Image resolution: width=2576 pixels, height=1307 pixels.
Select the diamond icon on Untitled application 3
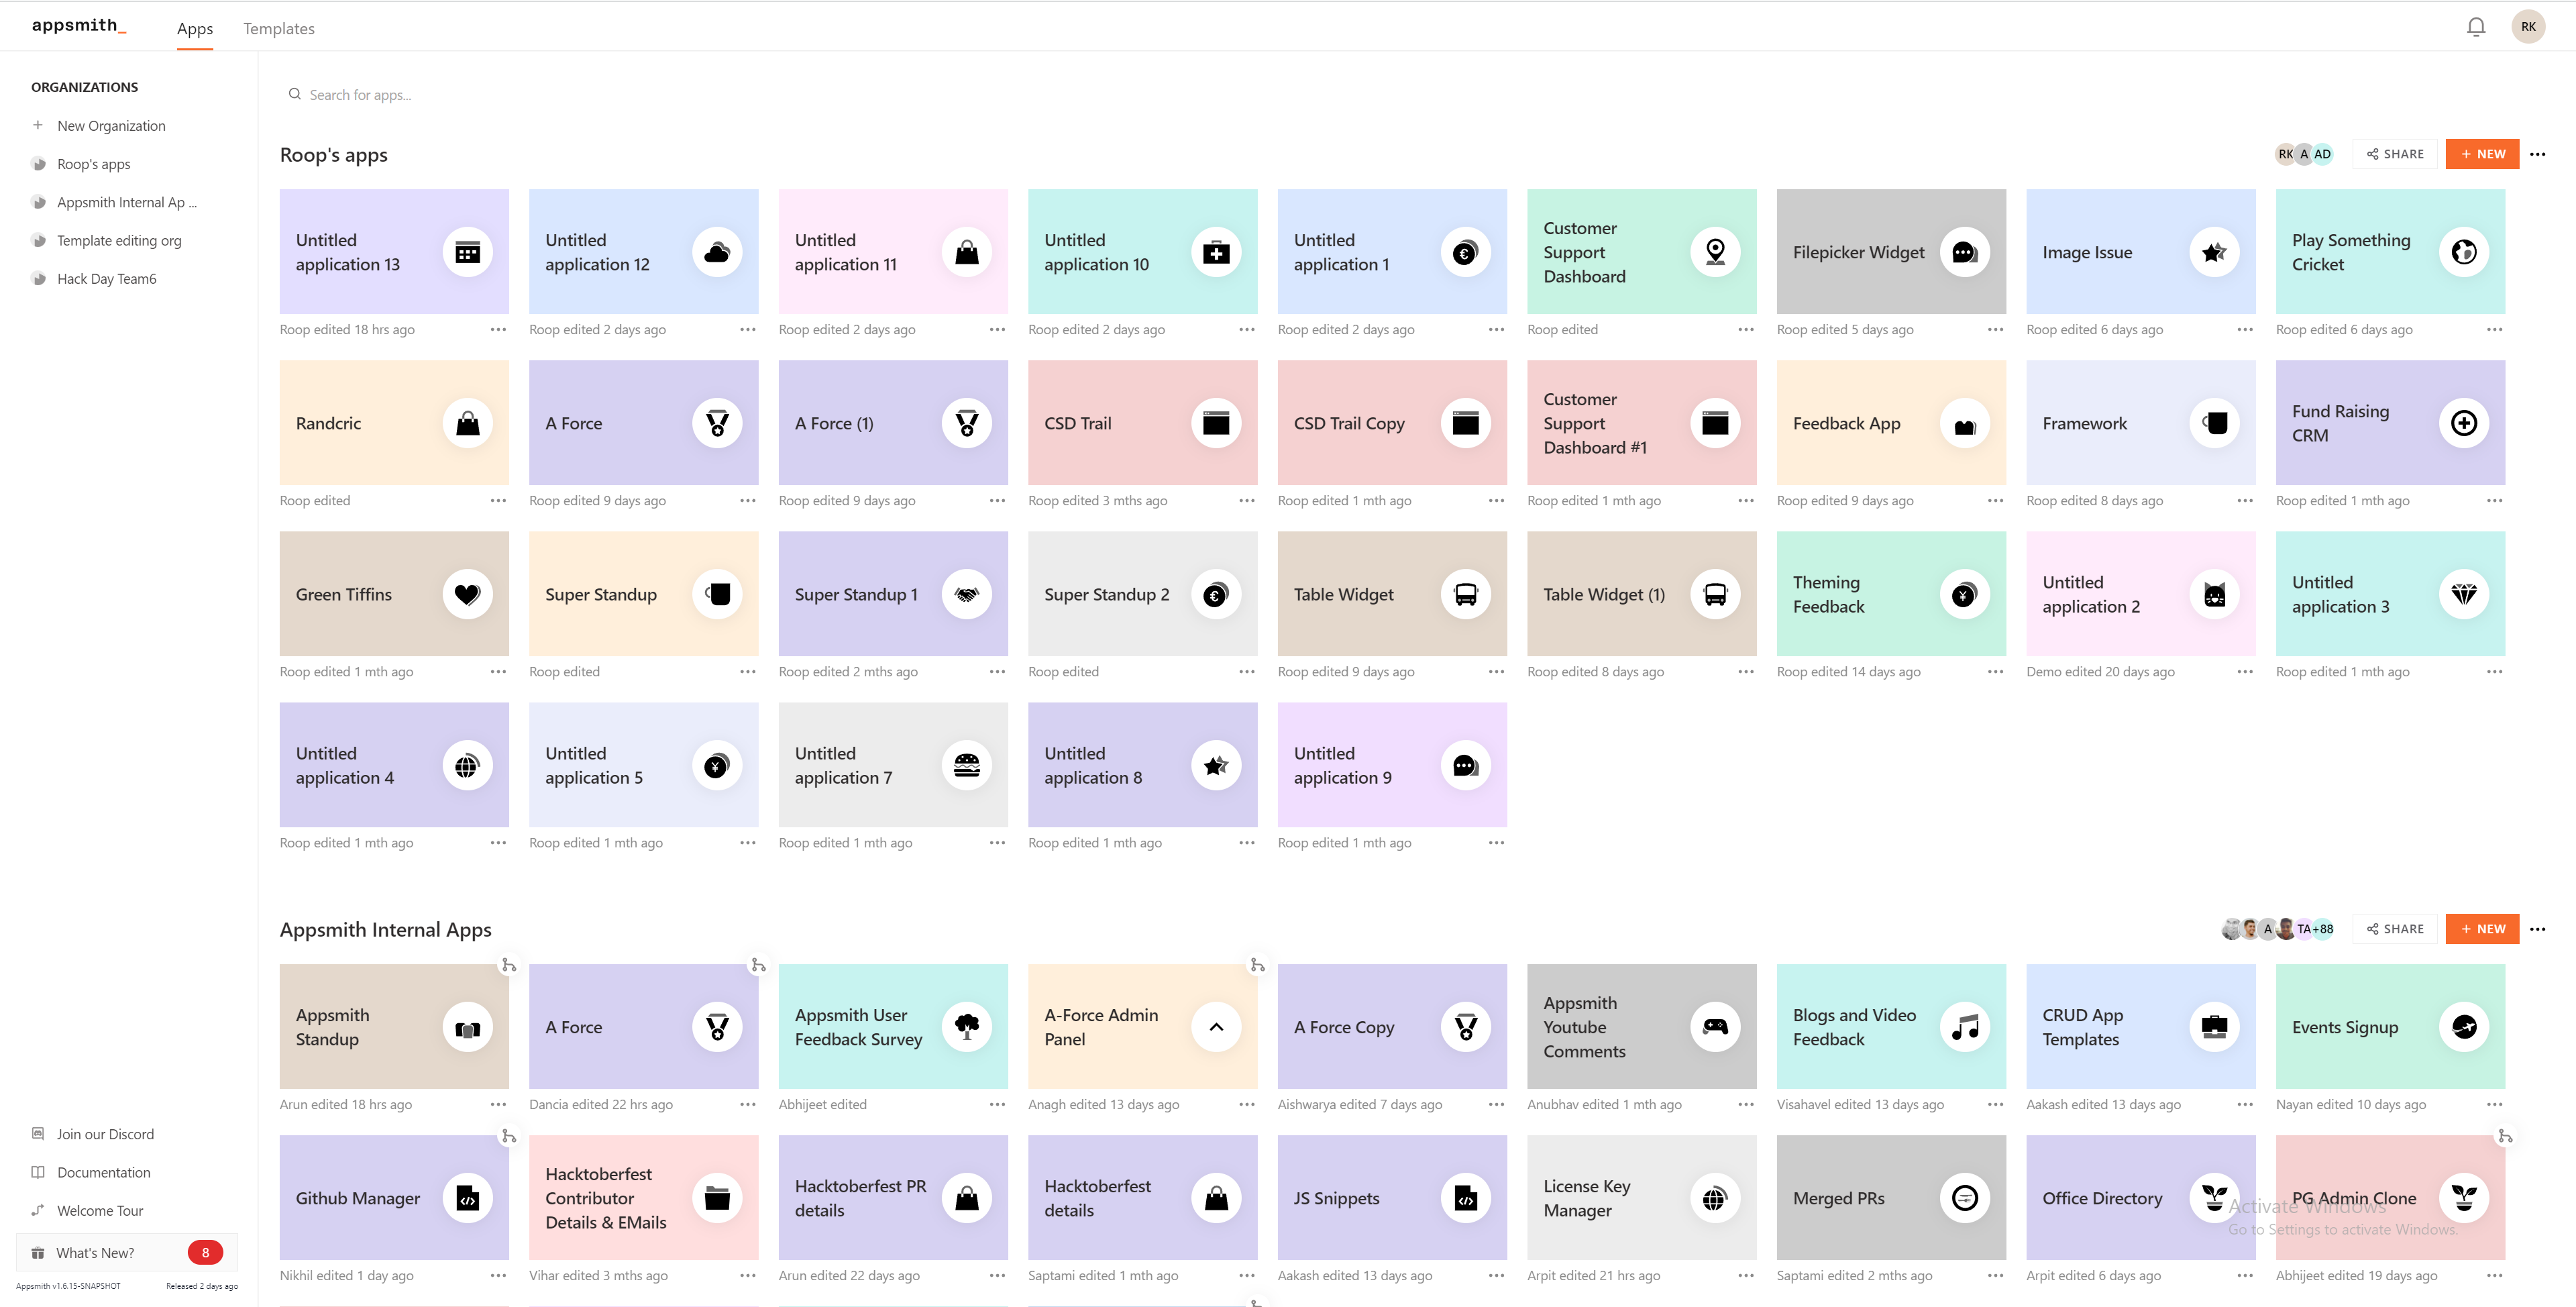click(2464, 594)
